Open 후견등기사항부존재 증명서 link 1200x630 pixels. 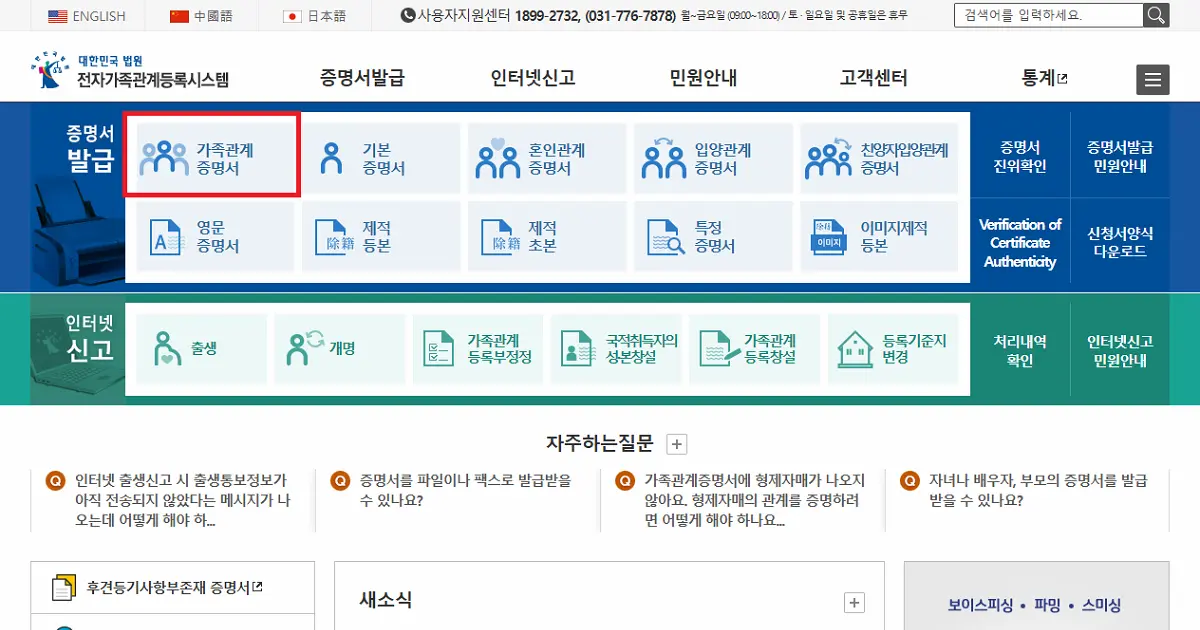[x=174, y=588]
